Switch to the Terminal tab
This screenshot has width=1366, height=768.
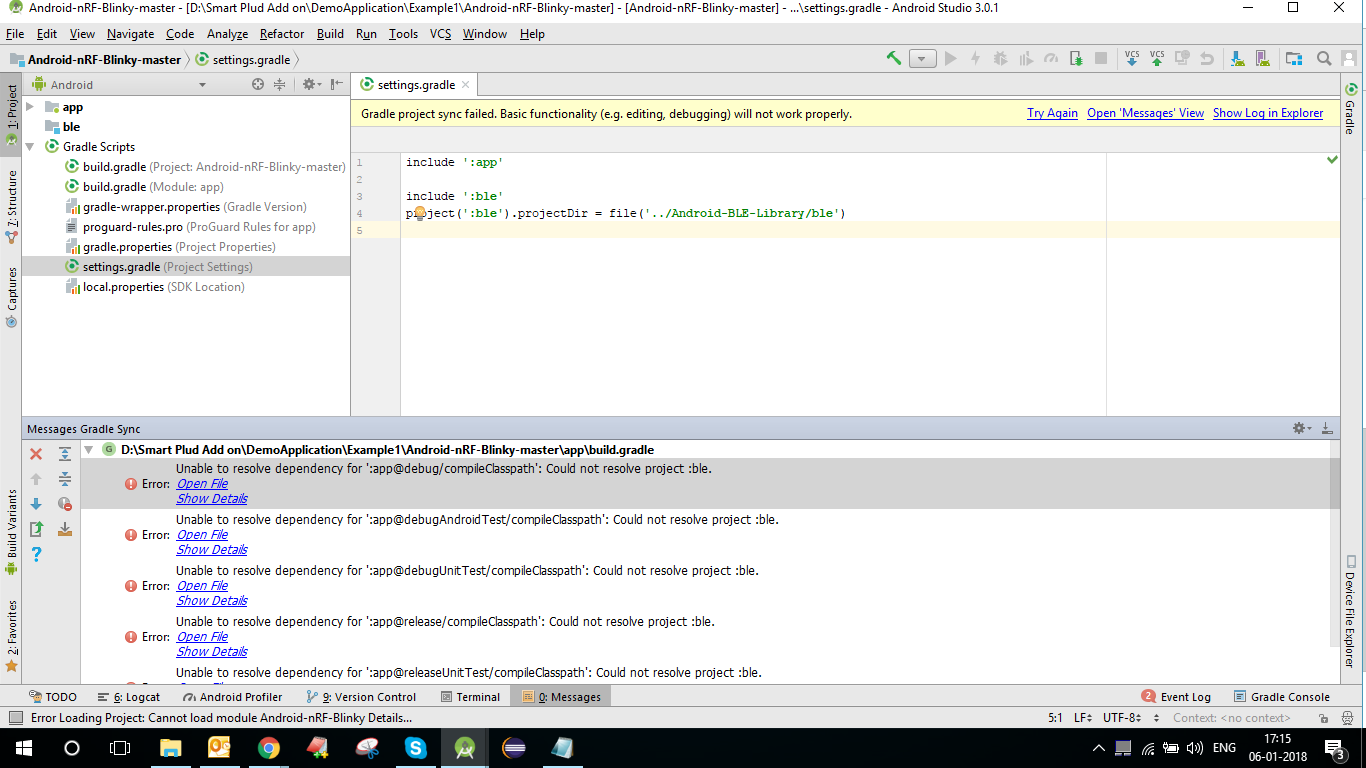click(470, 696)
